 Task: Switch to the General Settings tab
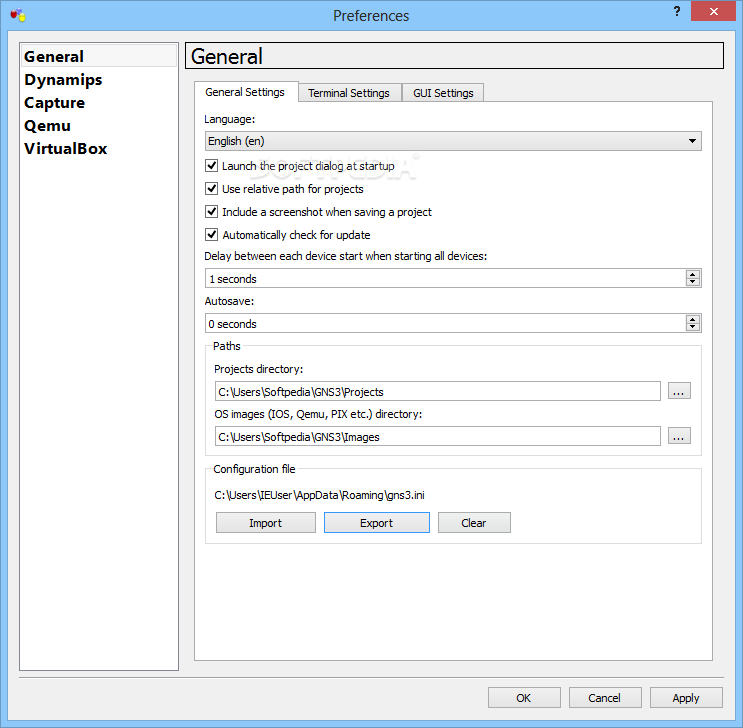click(245, 92)
